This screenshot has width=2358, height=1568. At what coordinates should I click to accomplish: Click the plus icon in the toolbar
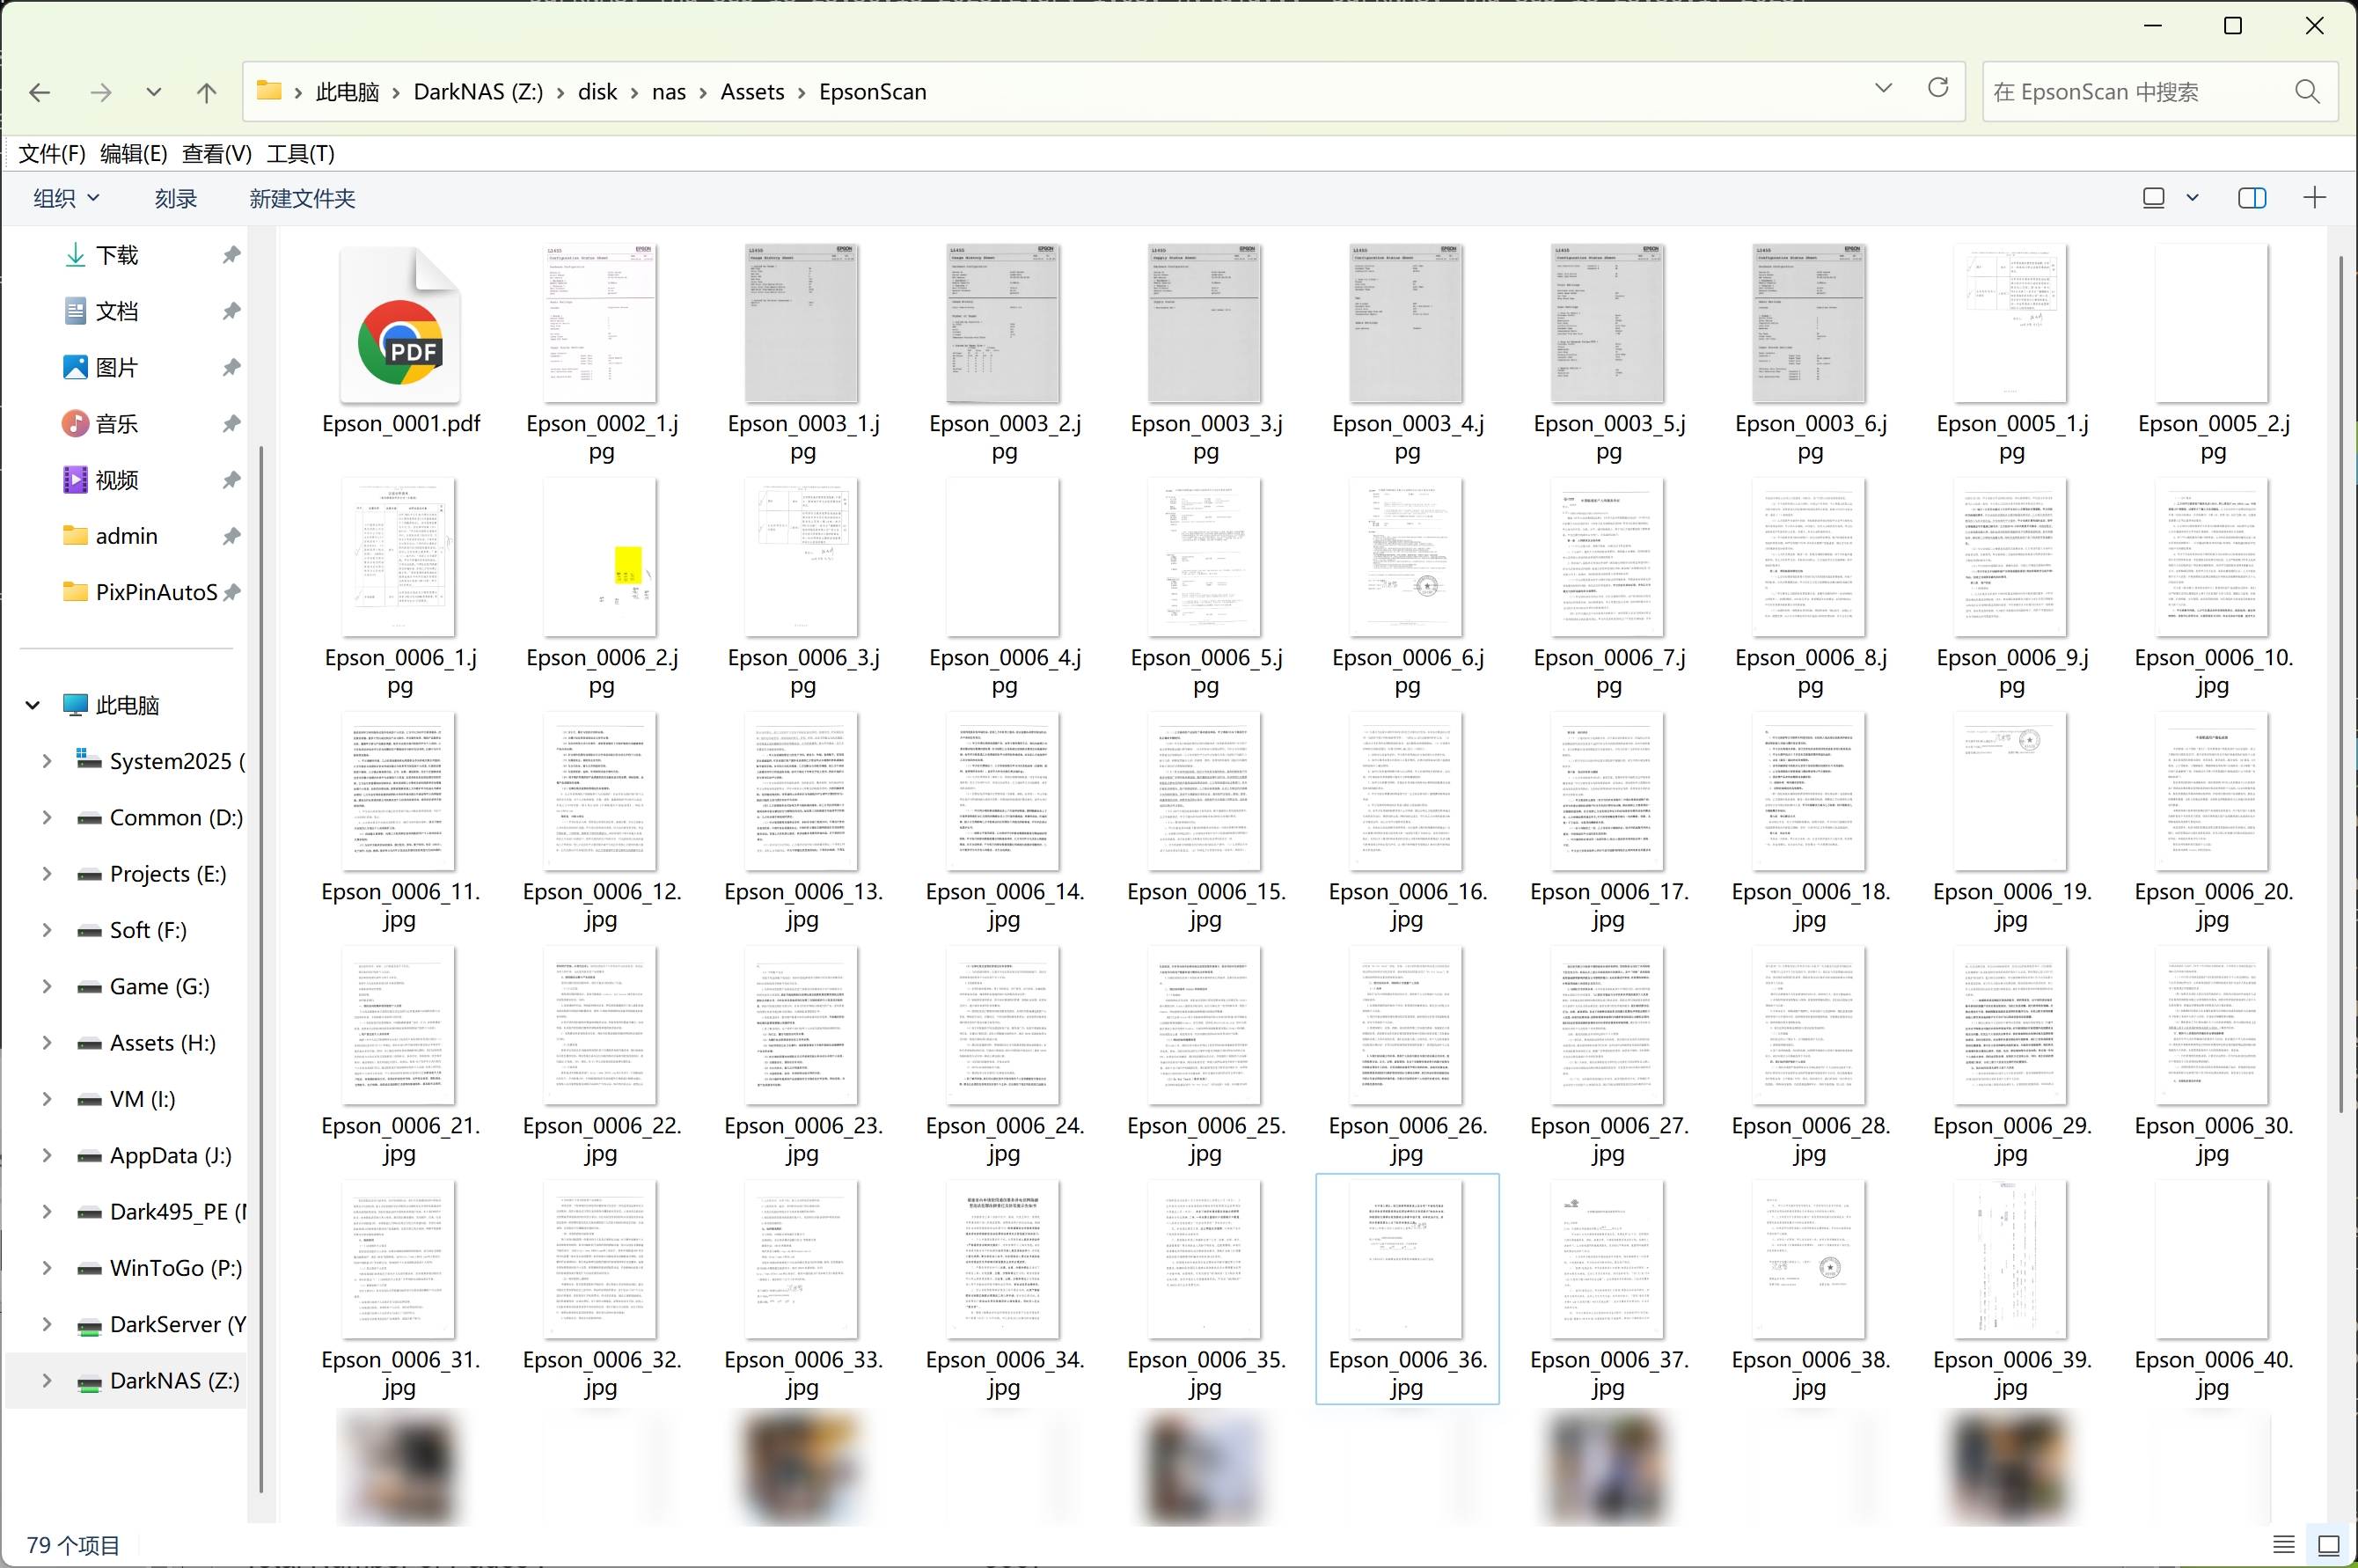pos(2314,198)
